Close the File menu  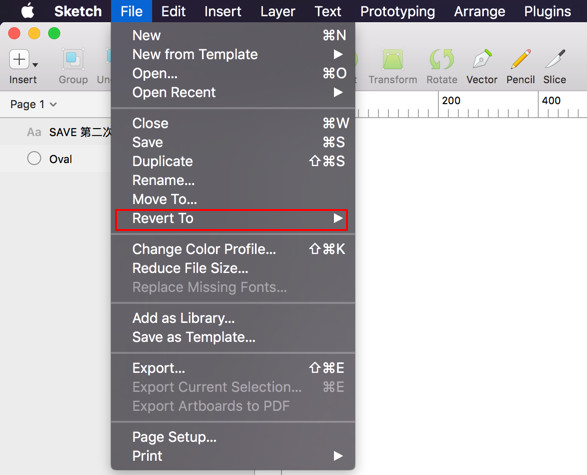pos(131,11)
